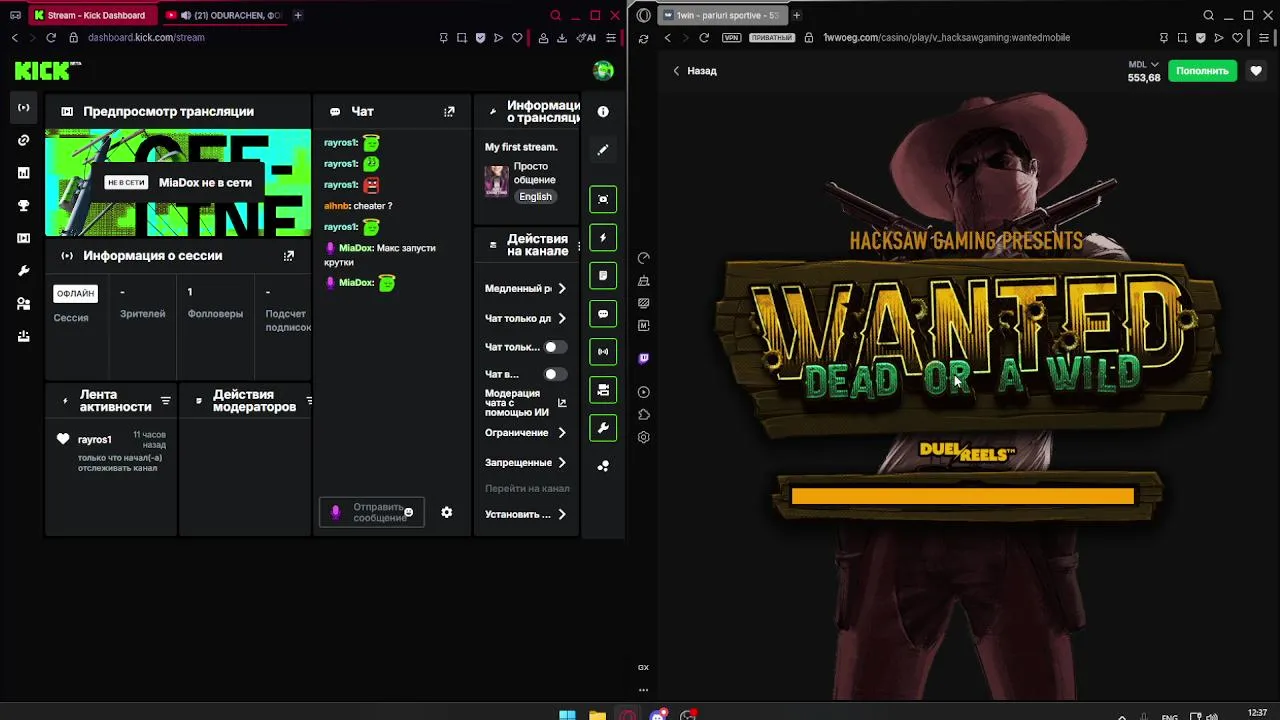Switch to the ODURACHEN YouTube tab
Image resolution: width=1280 pixels, height=720 pixels.
pos(224,15)
